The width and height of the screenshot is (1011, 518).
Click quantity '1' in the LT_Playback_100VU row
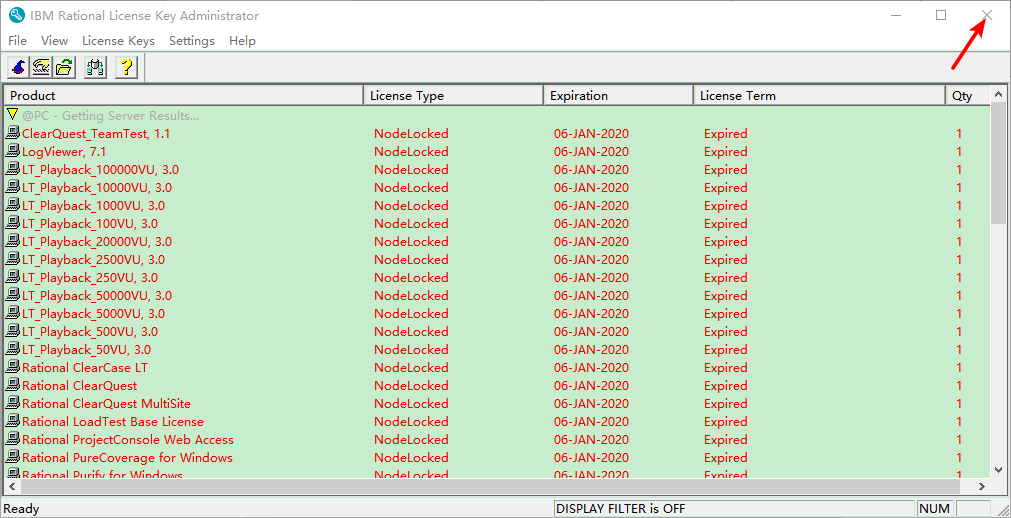click(959, 224)
